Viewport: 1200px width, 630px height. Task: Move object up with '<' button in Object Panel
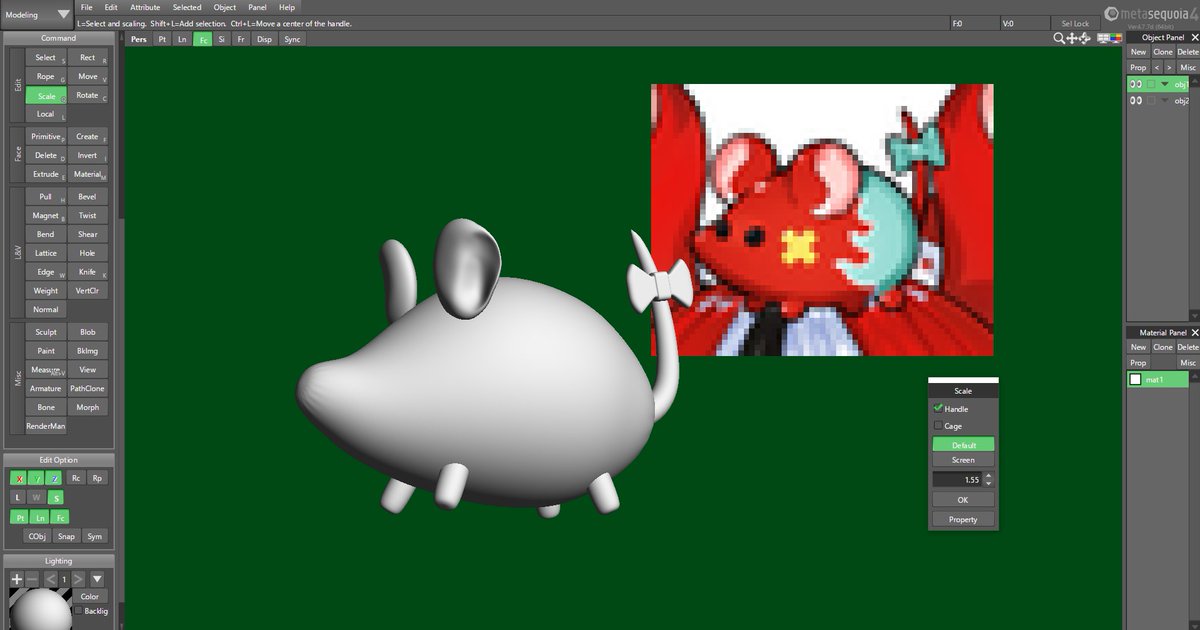point(1157,68)
